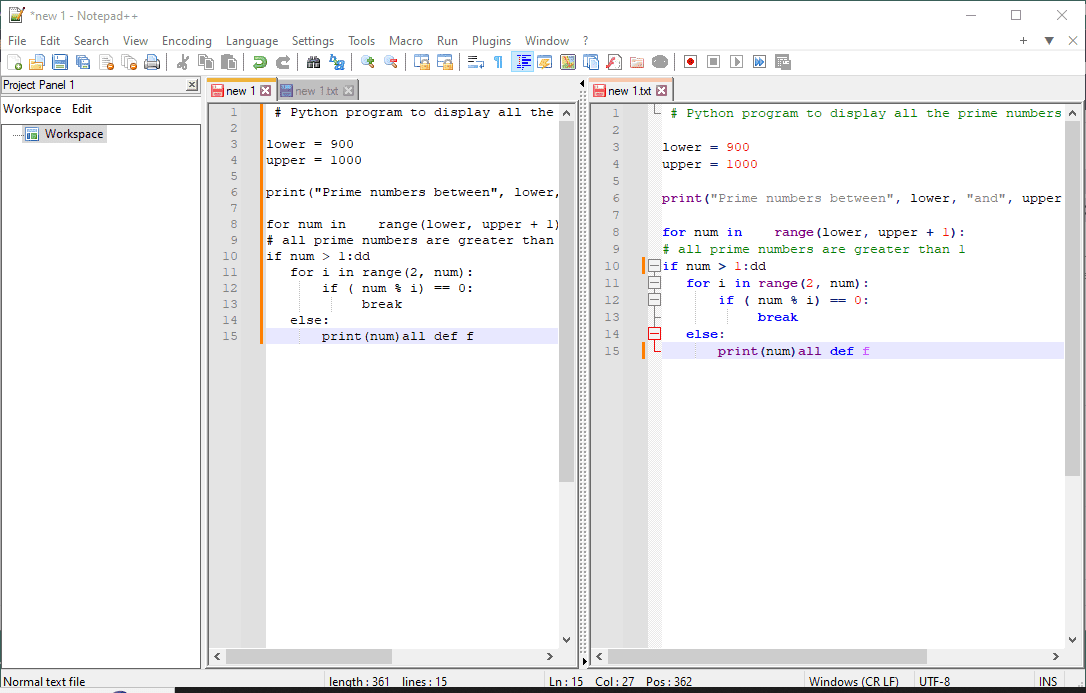Image resolution: width=1086 pixels, height=693 pixels.
Task: Click the left pane vertical scrollbar thumb
Action: [567, 301]
